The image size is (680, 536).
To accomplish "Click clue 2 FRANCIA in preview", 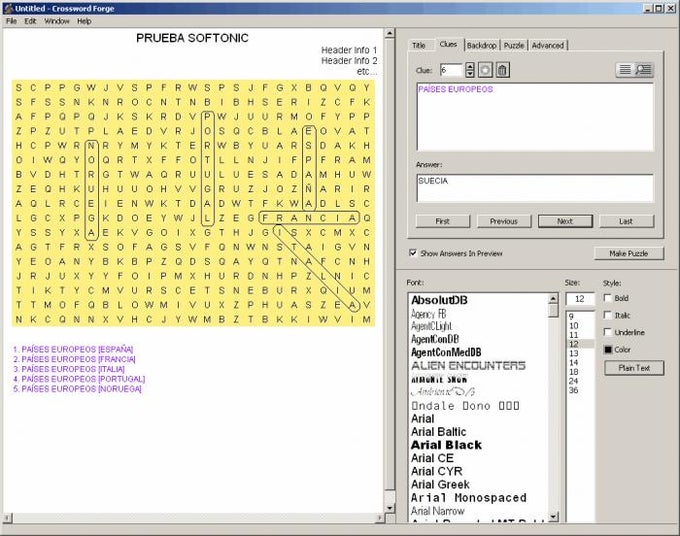I will coord(74,359).
